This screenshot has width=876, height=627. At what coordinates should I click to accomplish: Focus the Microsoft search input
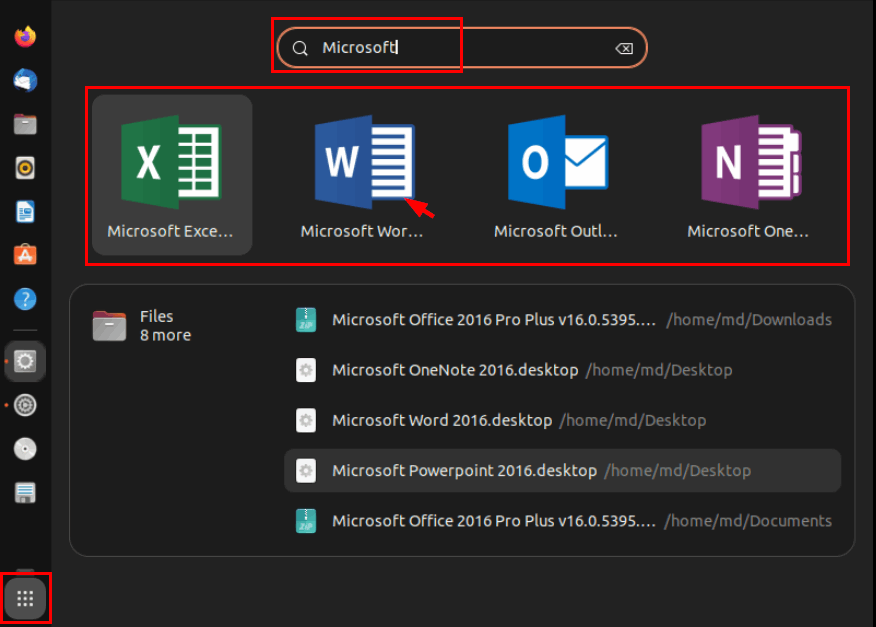[462, 48]
